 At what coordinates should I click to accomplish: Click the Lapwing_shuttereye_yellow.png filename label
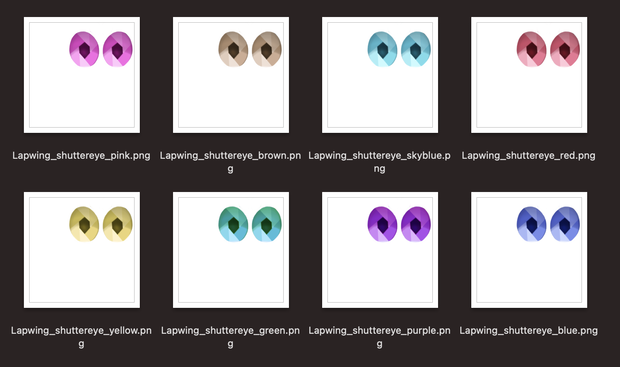81,337
